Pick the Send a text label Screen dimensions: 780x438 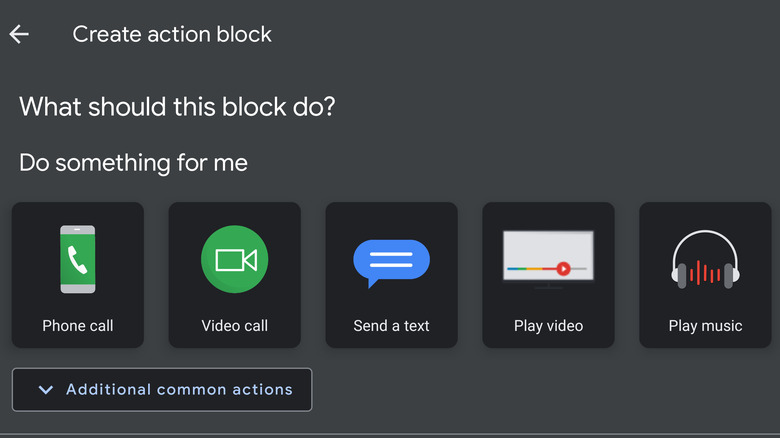391,326
